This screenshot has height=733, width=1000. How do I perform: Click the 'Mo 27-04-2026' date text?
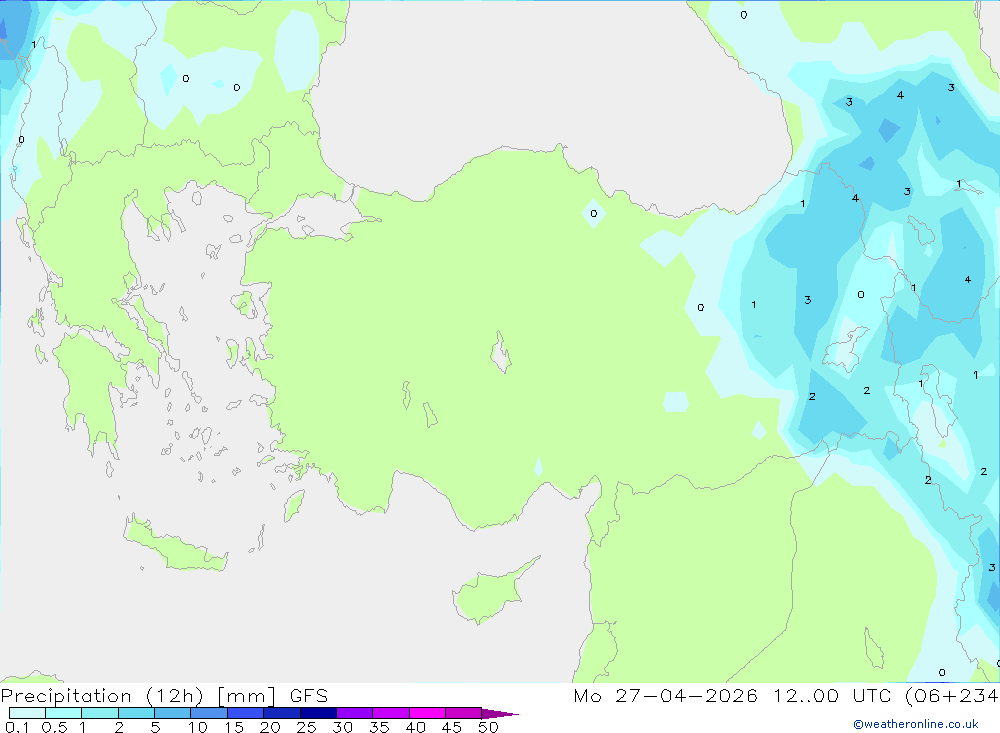tap(665, 696)
